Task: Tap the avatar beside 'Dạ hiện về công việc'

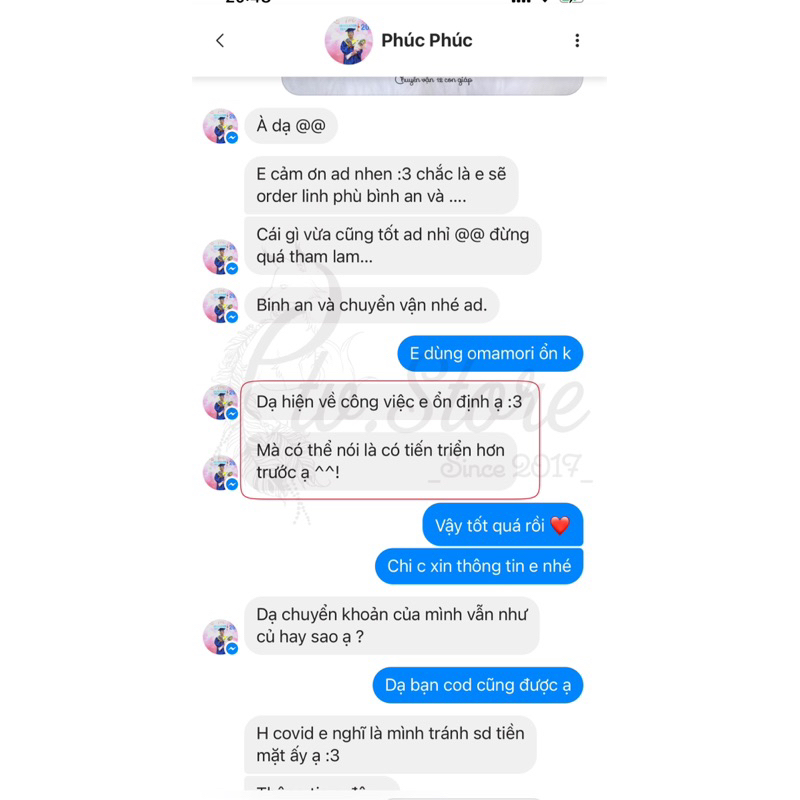Action: (220, 402)
